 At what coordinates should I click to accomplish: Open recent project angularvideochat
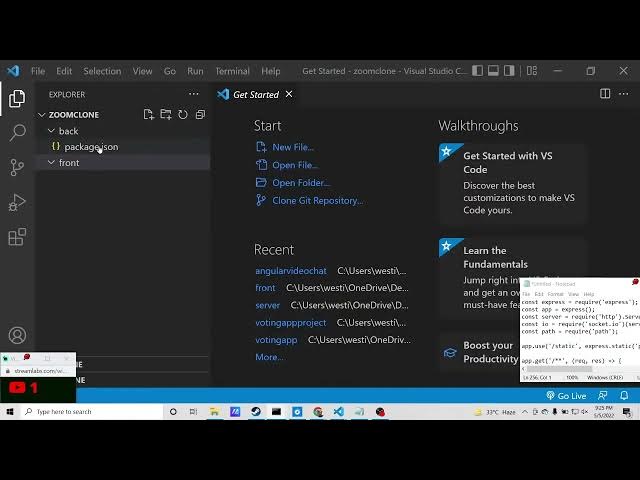[291, 271]
